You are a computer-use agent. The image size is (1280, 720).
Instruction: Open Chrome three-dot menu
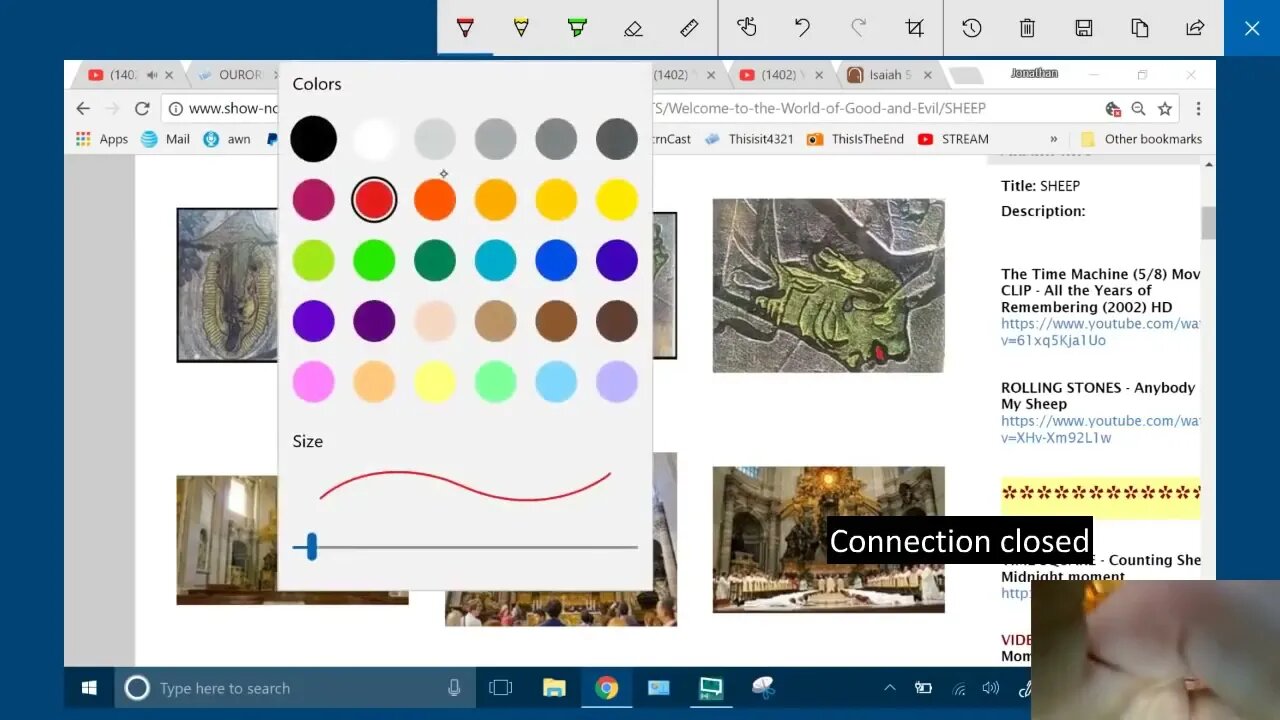(1198, 108)
